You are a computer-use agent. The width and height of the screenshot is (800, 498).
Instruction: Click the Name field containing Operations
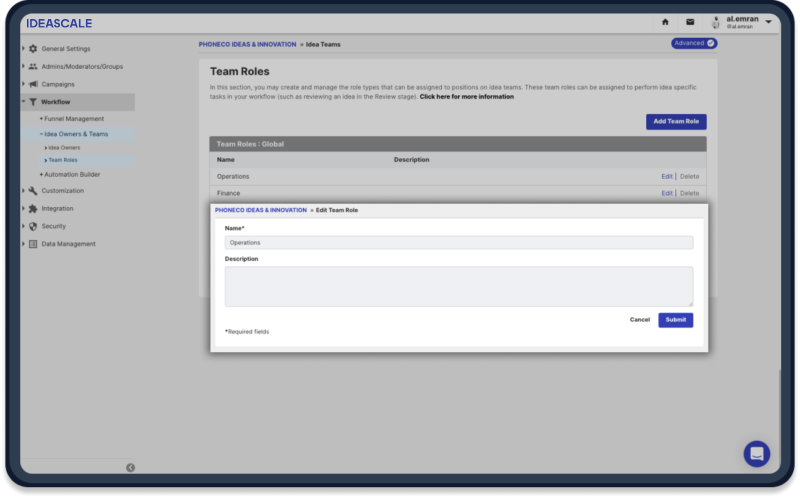pos(458,242)
